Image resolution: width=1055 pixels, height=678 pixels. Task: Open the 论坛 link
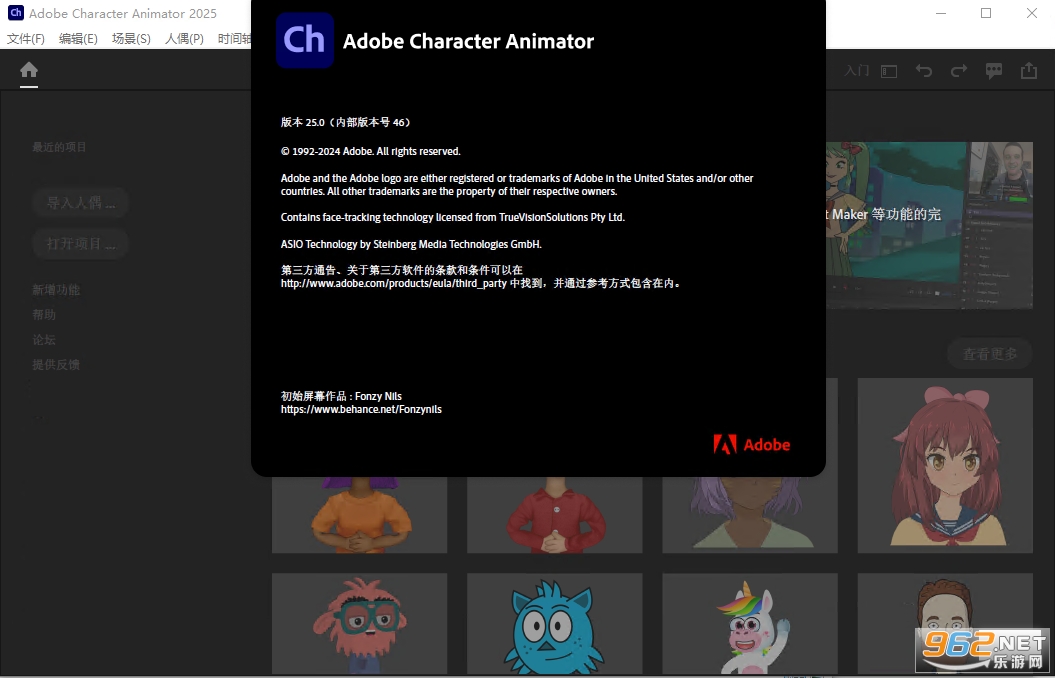click(x=44, y=340)
